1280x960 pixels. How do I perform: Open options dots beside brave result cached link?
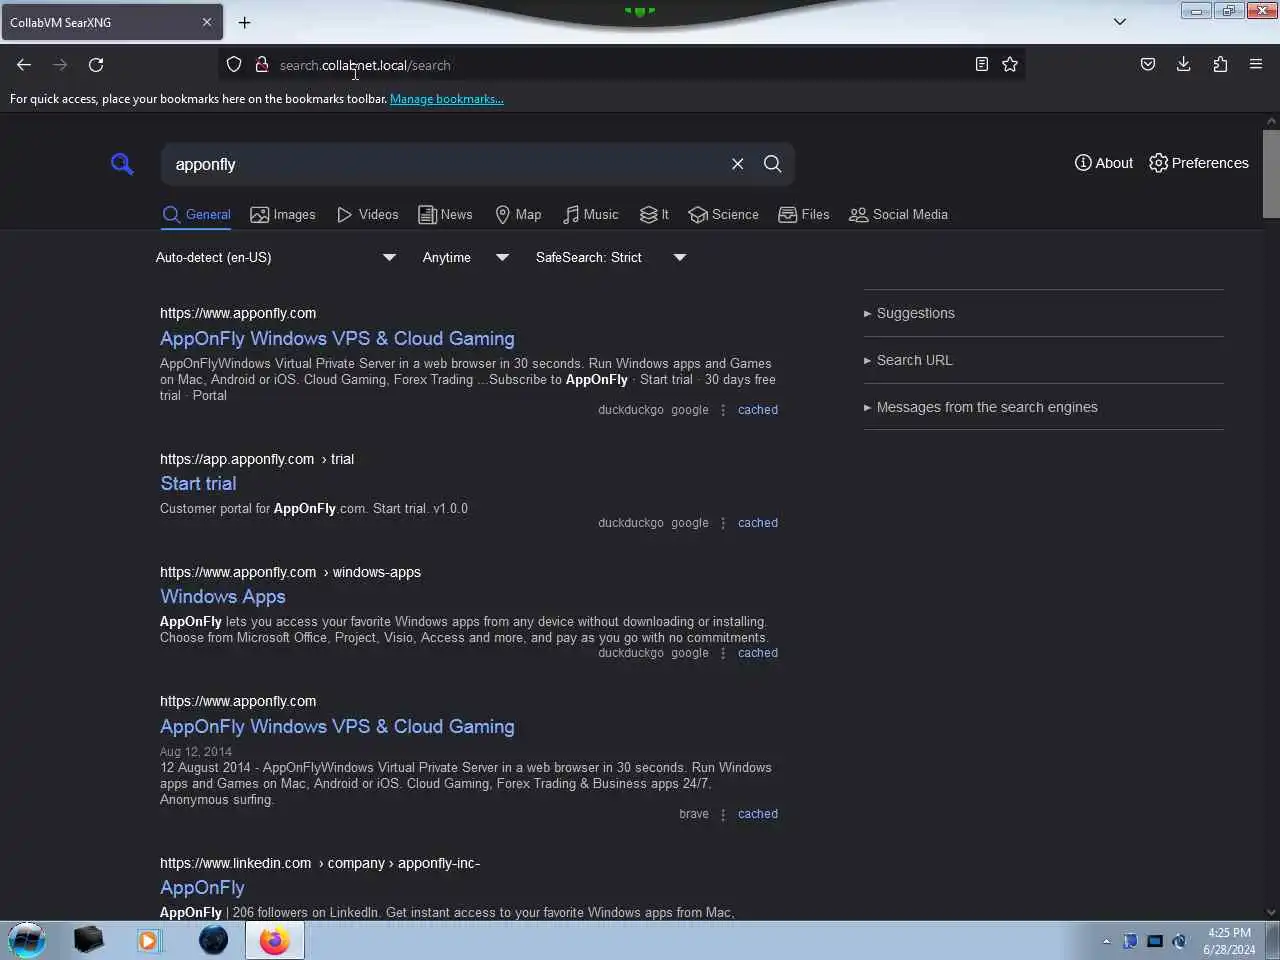click(723, 814)
